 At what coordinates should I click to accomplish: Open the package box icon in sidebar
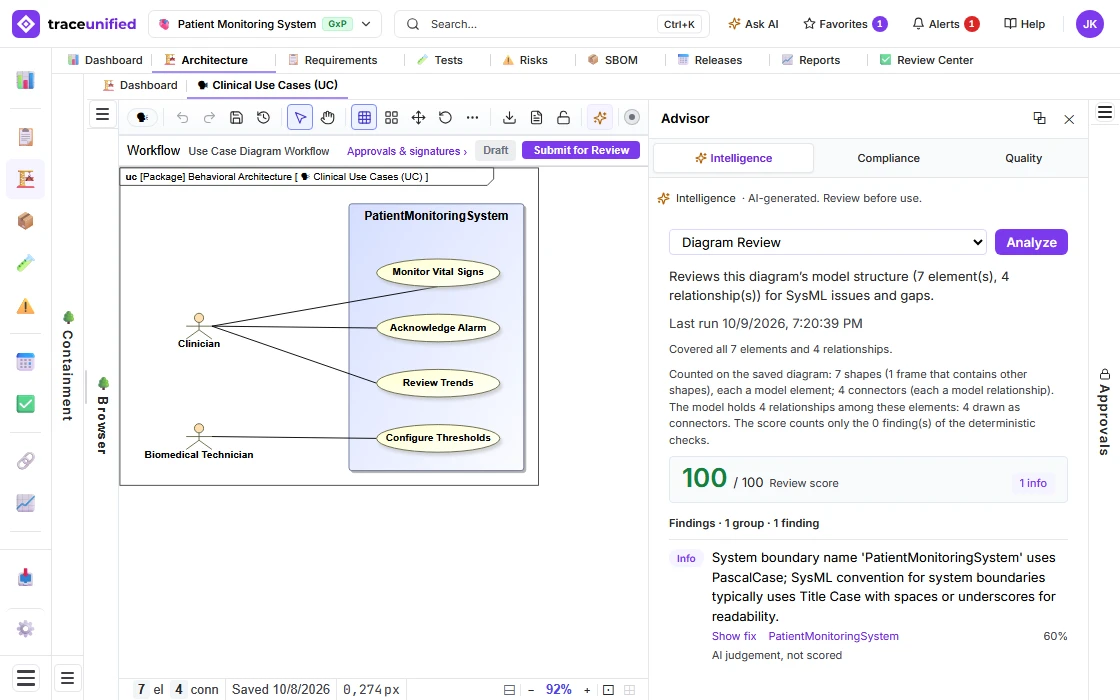coord(26,221)
